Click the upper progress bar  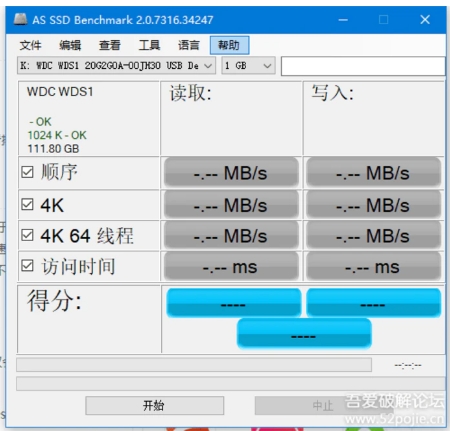pos(194,365)
